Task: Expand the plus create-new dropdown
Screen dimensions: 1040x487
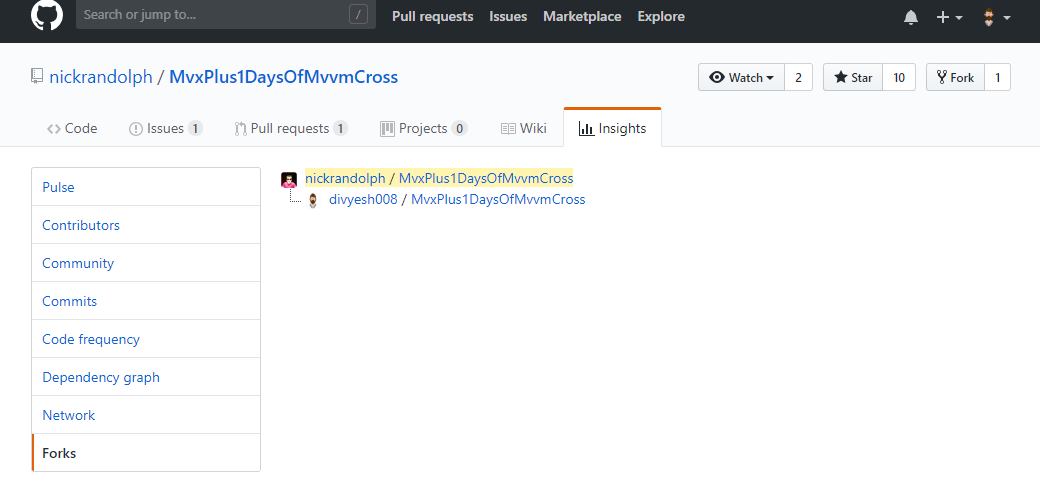Action: click(949, 18)
